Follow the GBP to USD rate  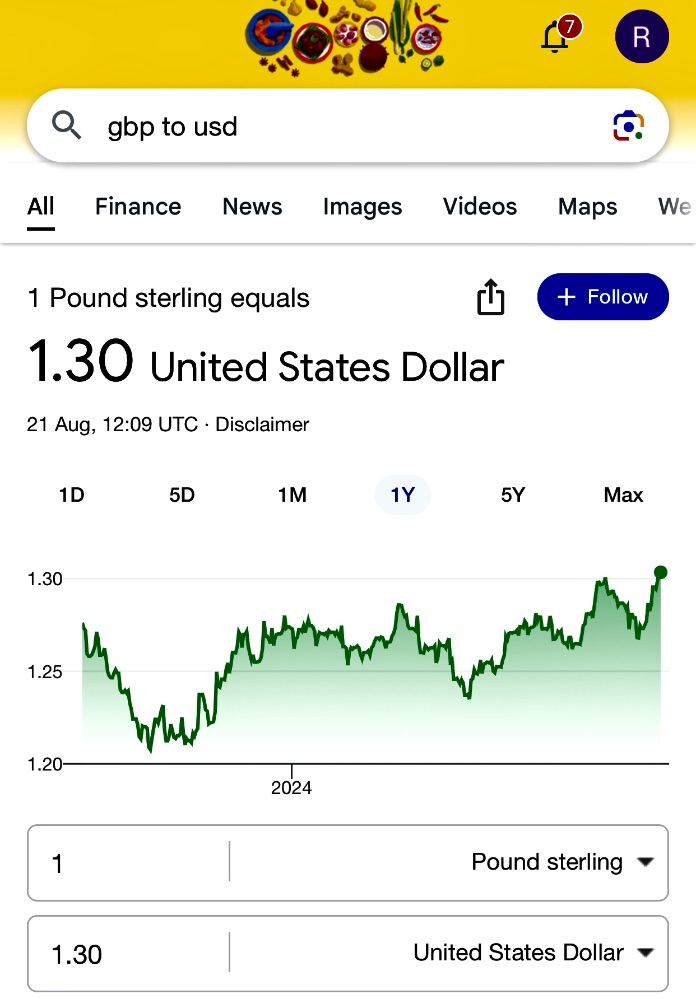(602, 297)
